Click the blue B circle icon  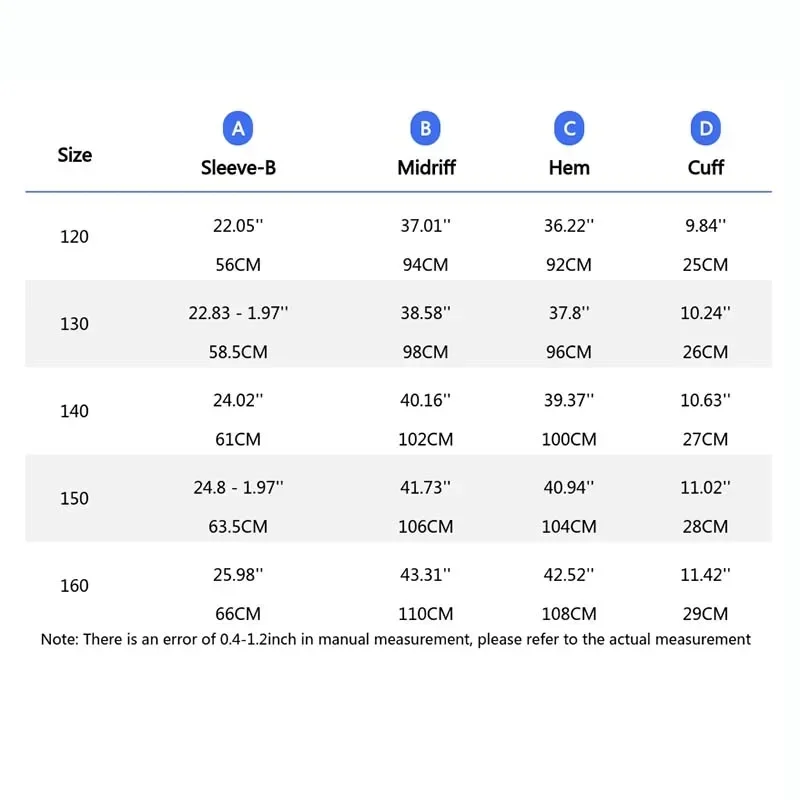425,129
